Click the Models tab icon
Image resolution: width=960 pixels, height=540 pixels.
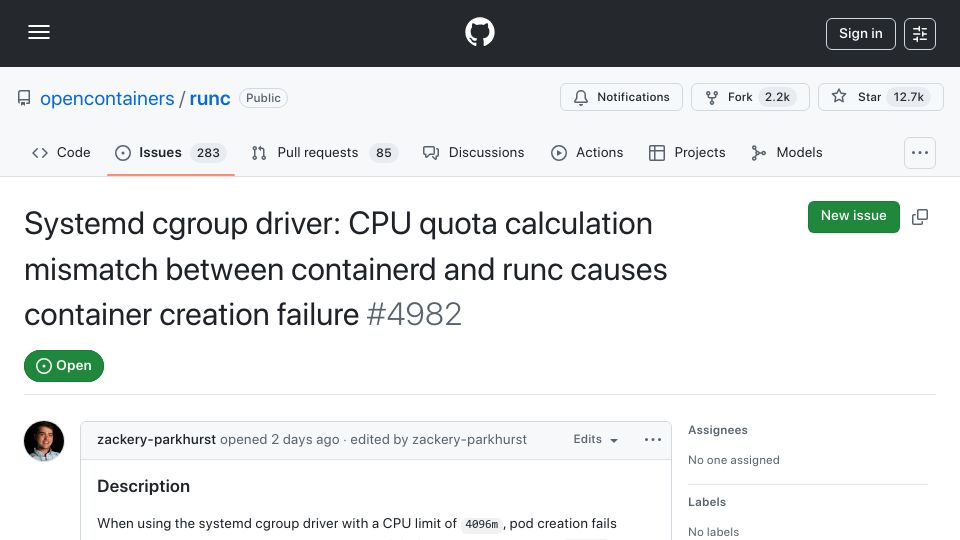coord(759,153)
